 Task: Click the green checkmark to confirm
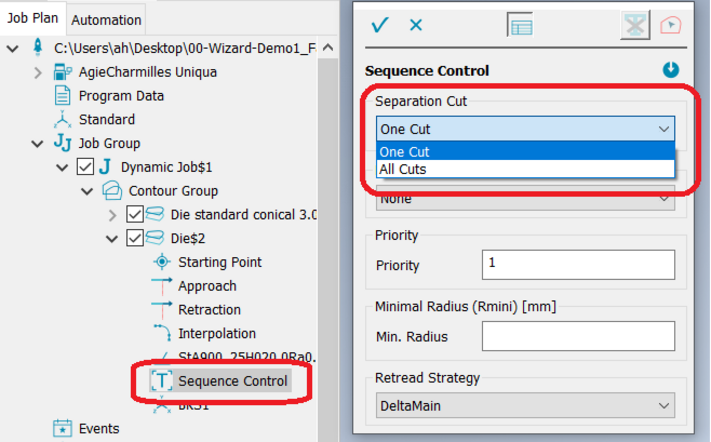tap(379, 26)
